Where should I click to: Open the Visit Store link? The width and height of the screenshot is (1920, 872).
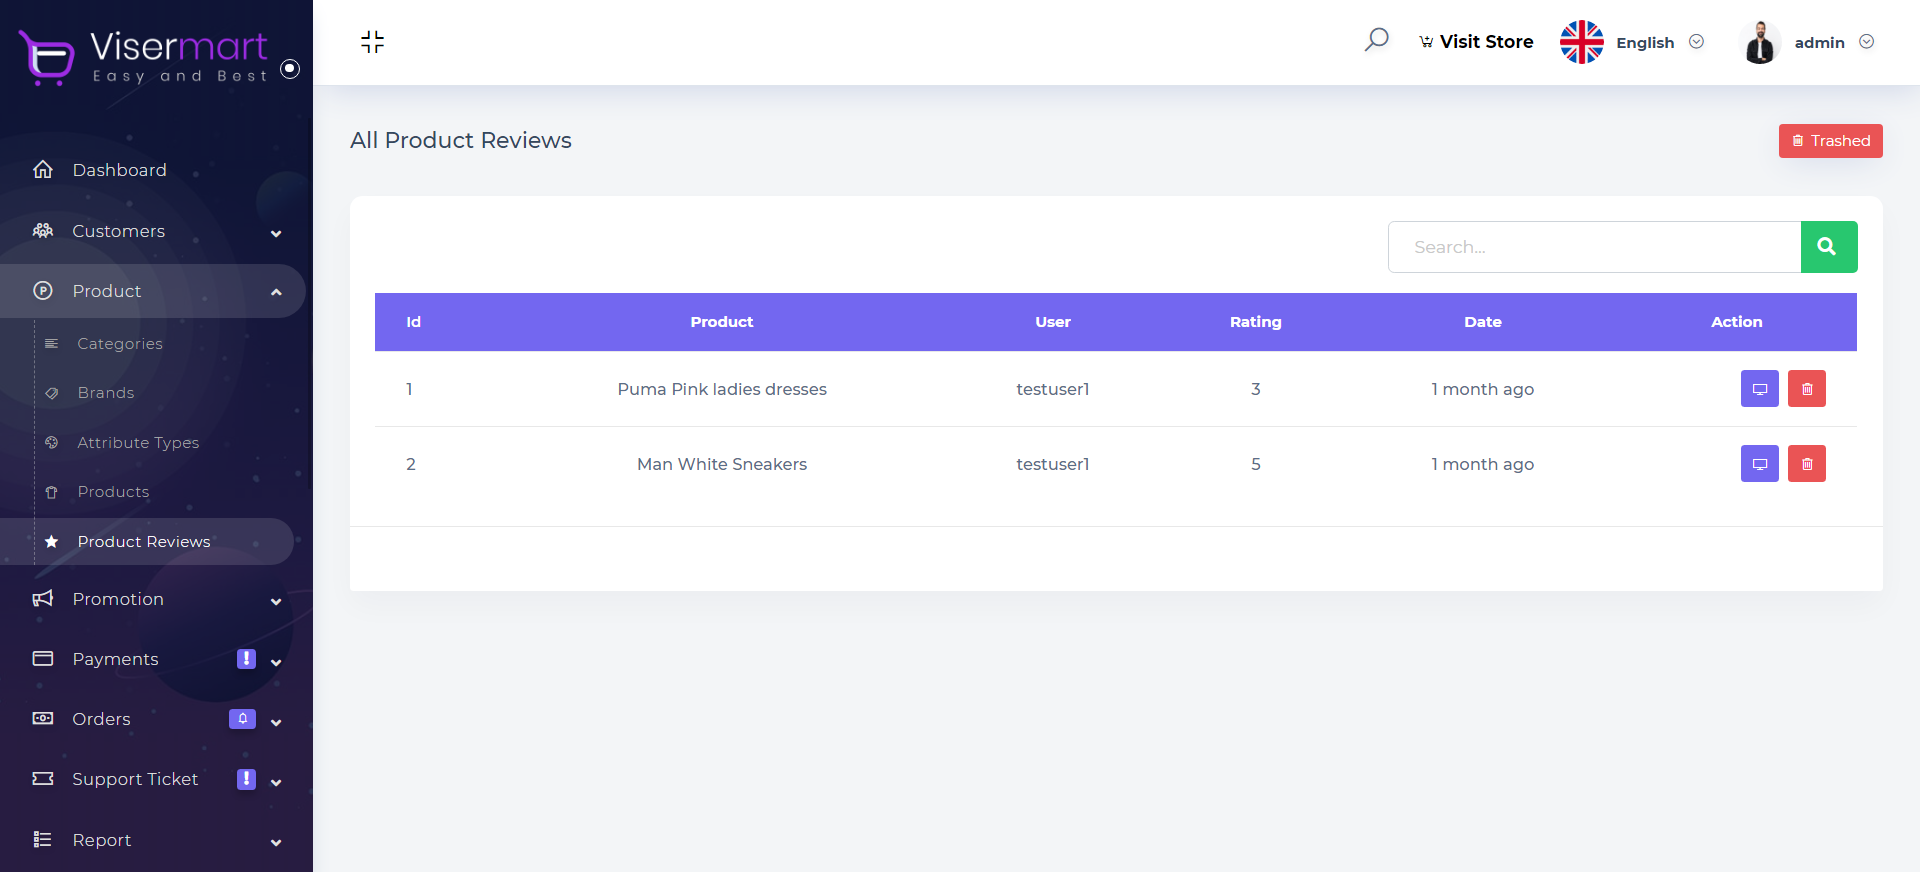click(1476, 42)
